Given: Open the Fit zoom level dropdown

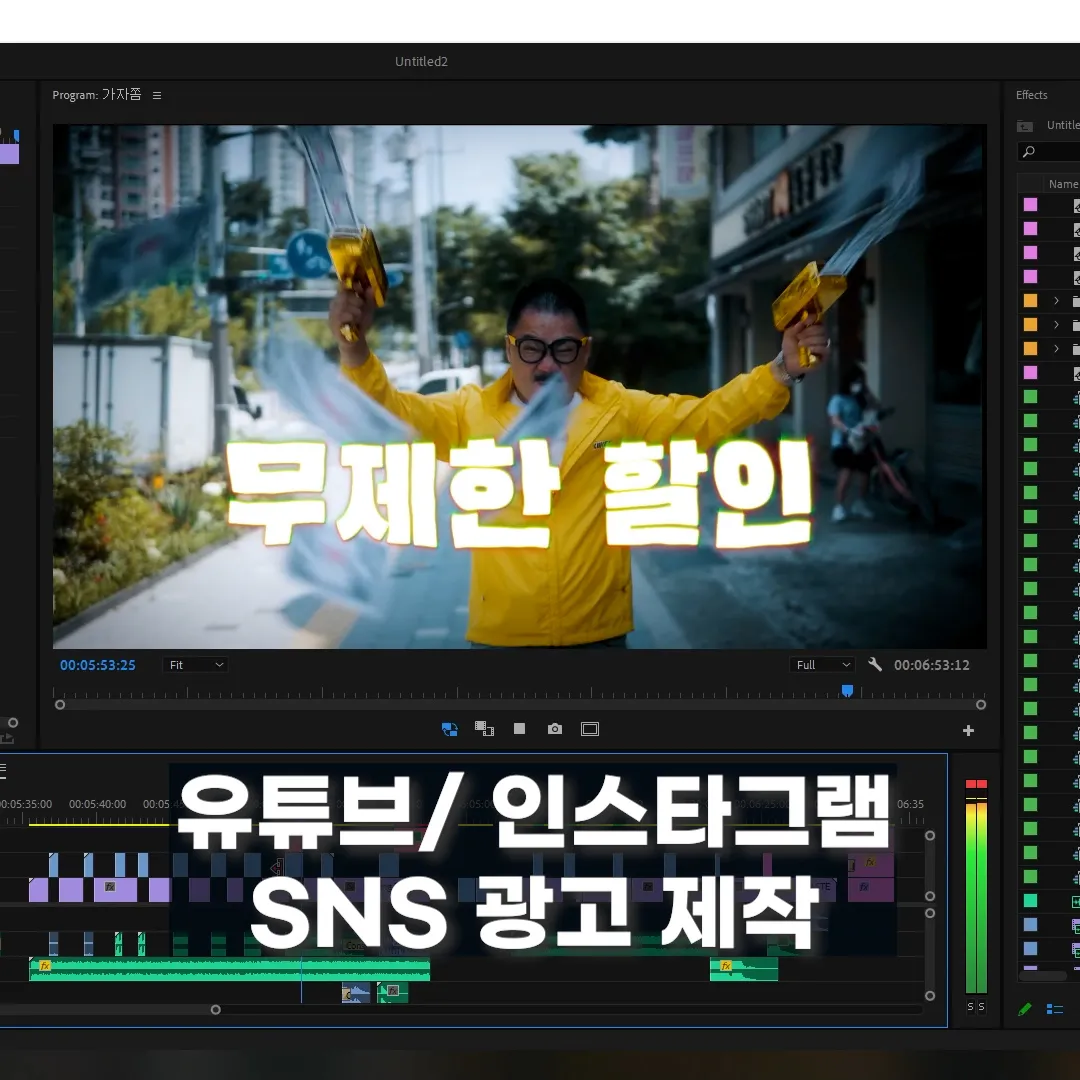Looking at the screenshot, I should [196, 665].
